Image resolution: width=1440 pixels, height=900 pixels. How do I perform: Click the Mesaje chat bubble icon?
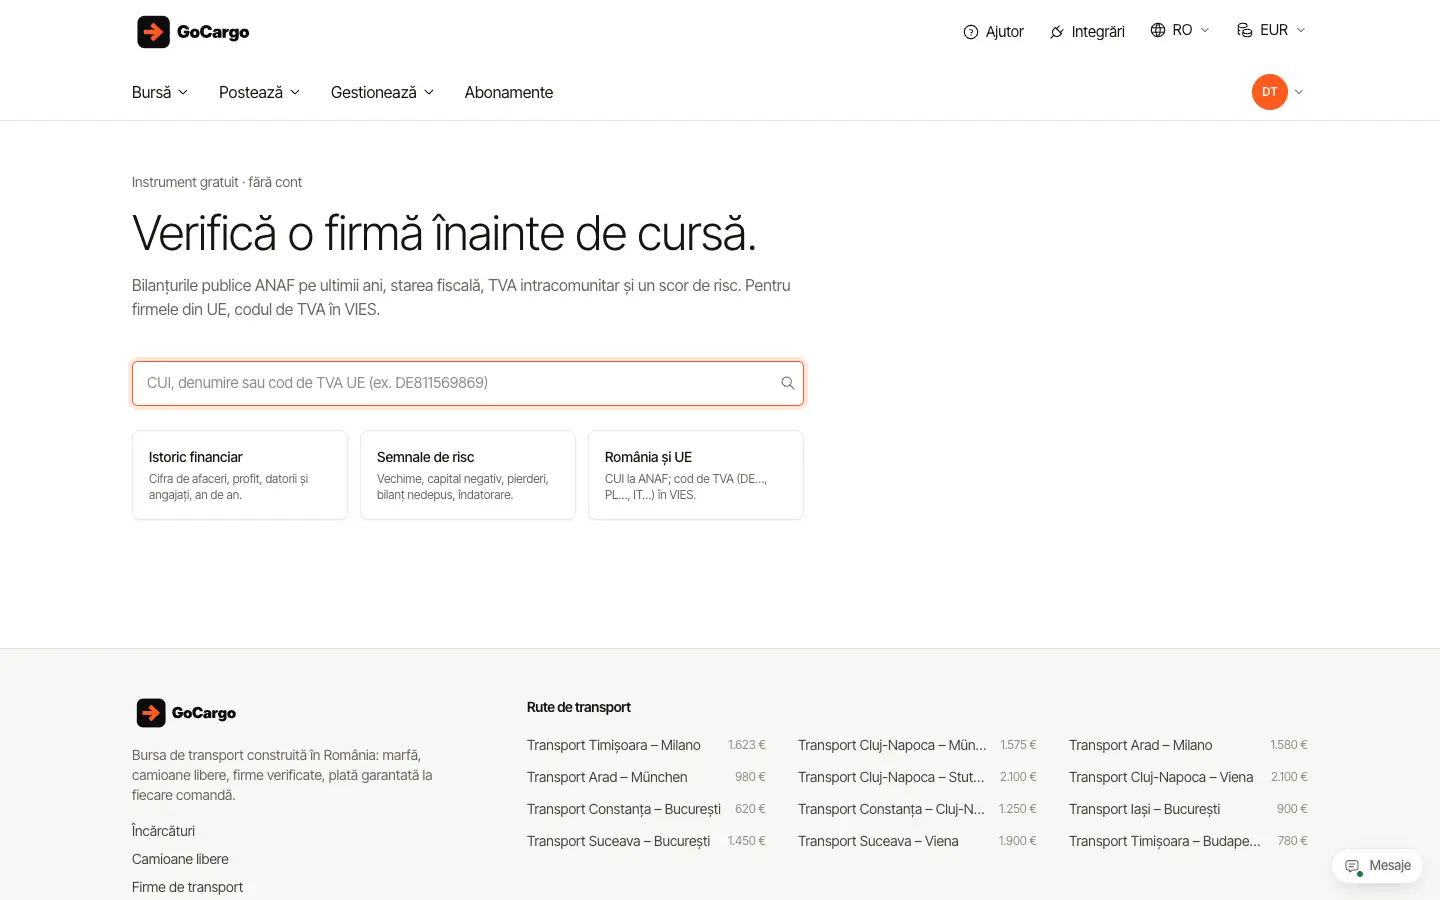point(1353,866)
